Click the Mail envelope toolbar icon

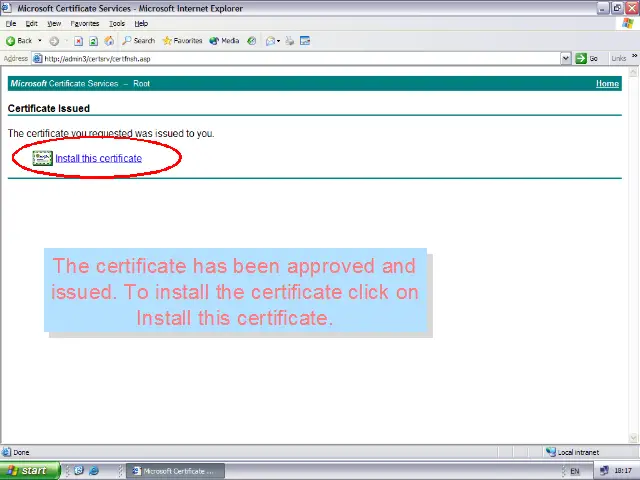(x=270, y=41)
